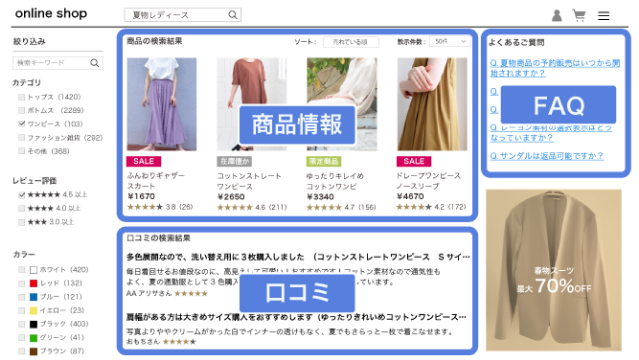Click the price ¥2650
This screenshot has width=639, height=360.
[x=231, y=197]
